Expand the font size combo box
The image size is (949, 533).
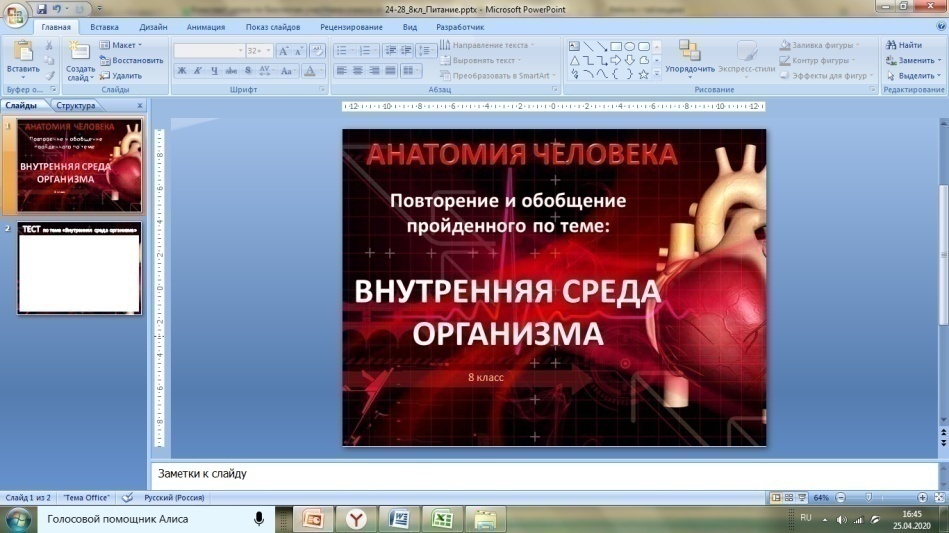click(268, 51)
